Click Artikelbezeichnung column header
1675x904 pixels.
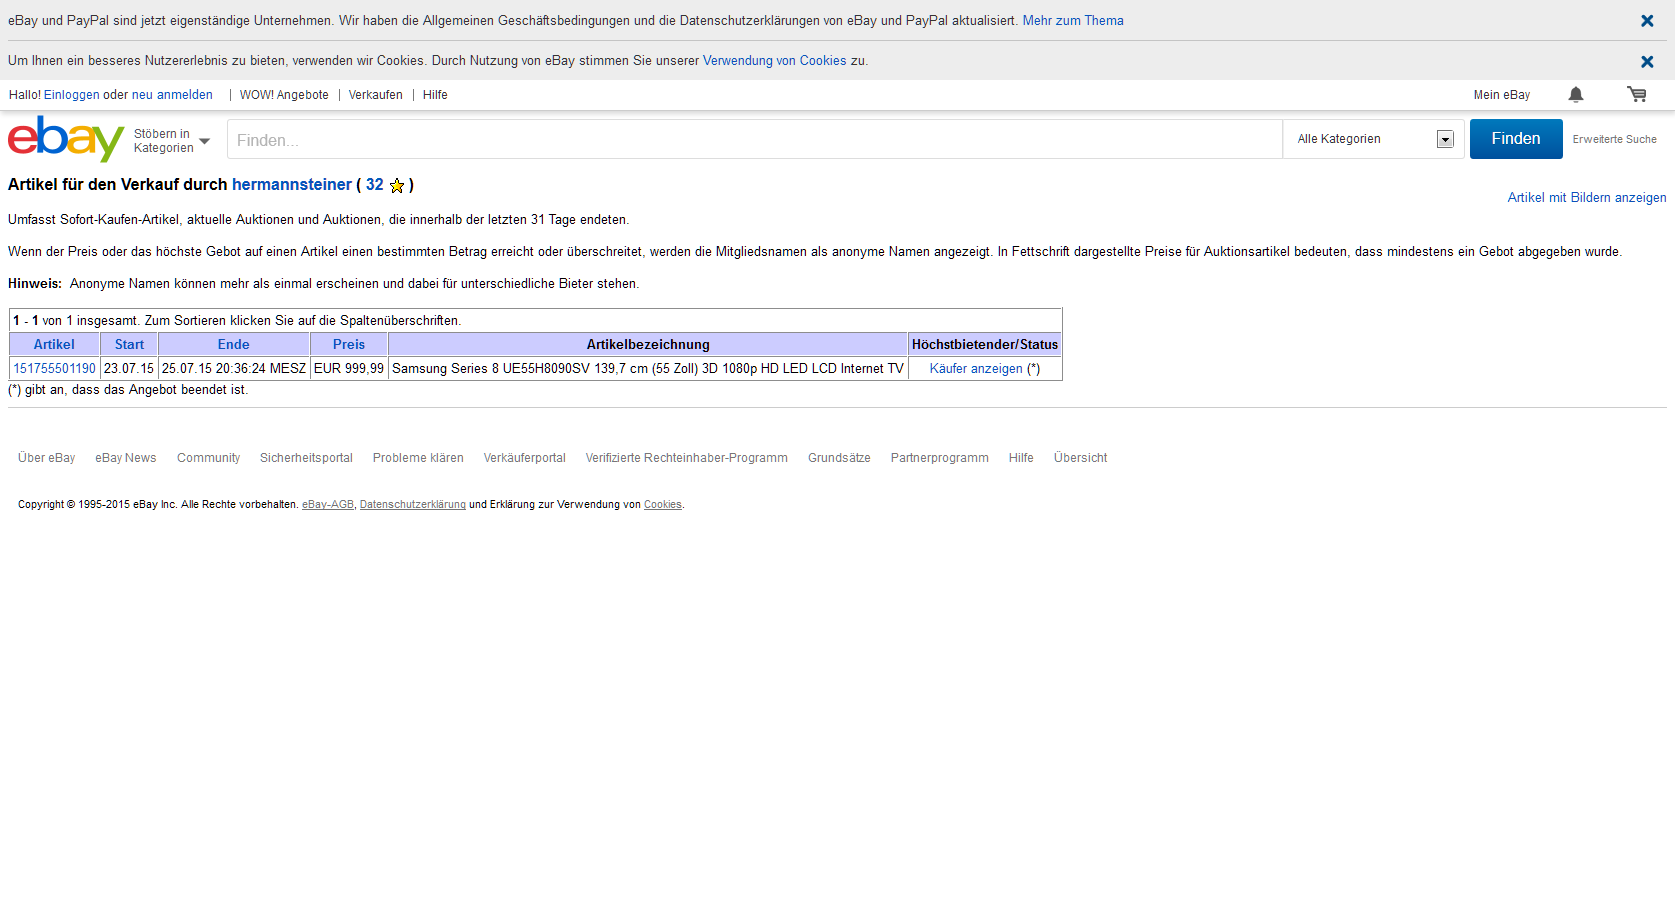point(648,344)
